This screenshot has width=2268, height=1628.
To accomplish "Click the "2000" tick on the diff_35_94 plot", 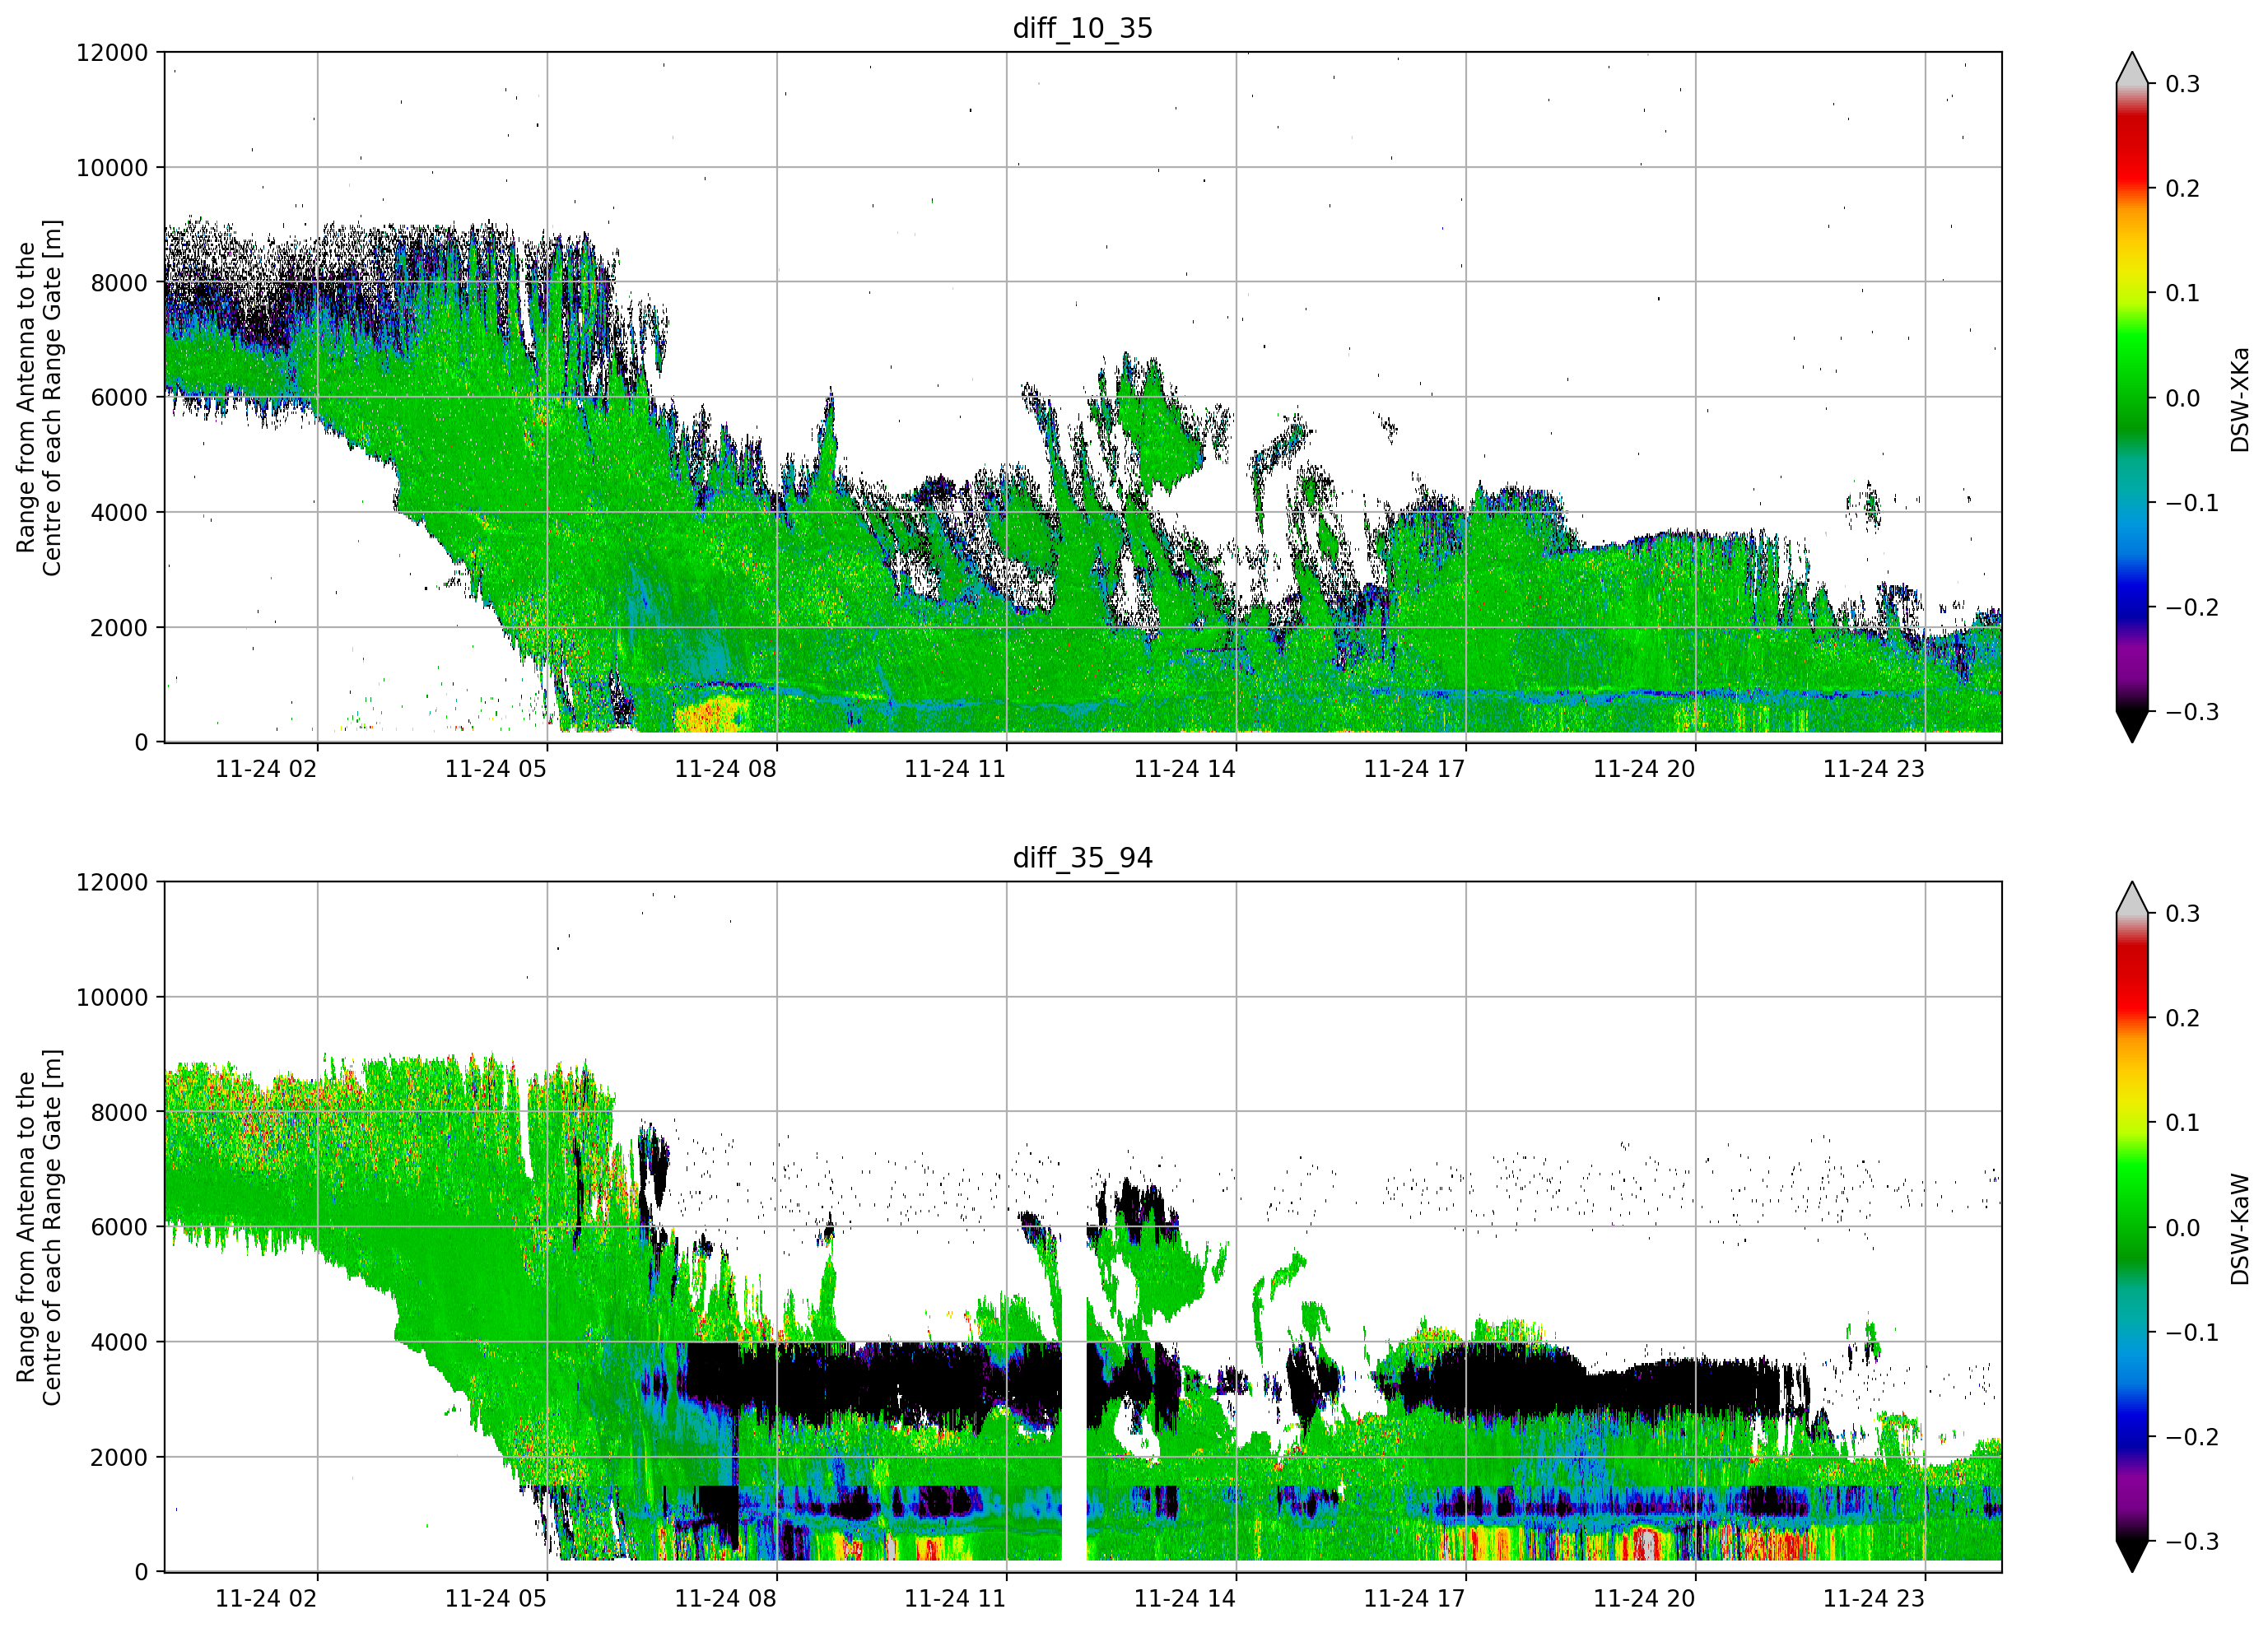I will pyautogui.click(x=119, y=1458).
